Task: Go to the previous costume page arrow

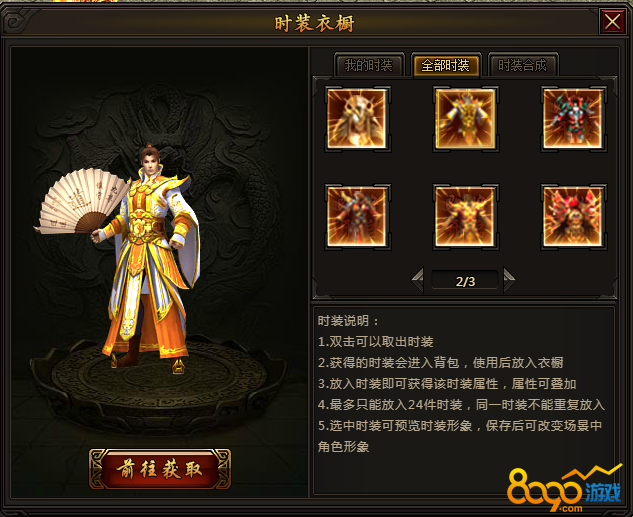Action: tap(418, 279)
